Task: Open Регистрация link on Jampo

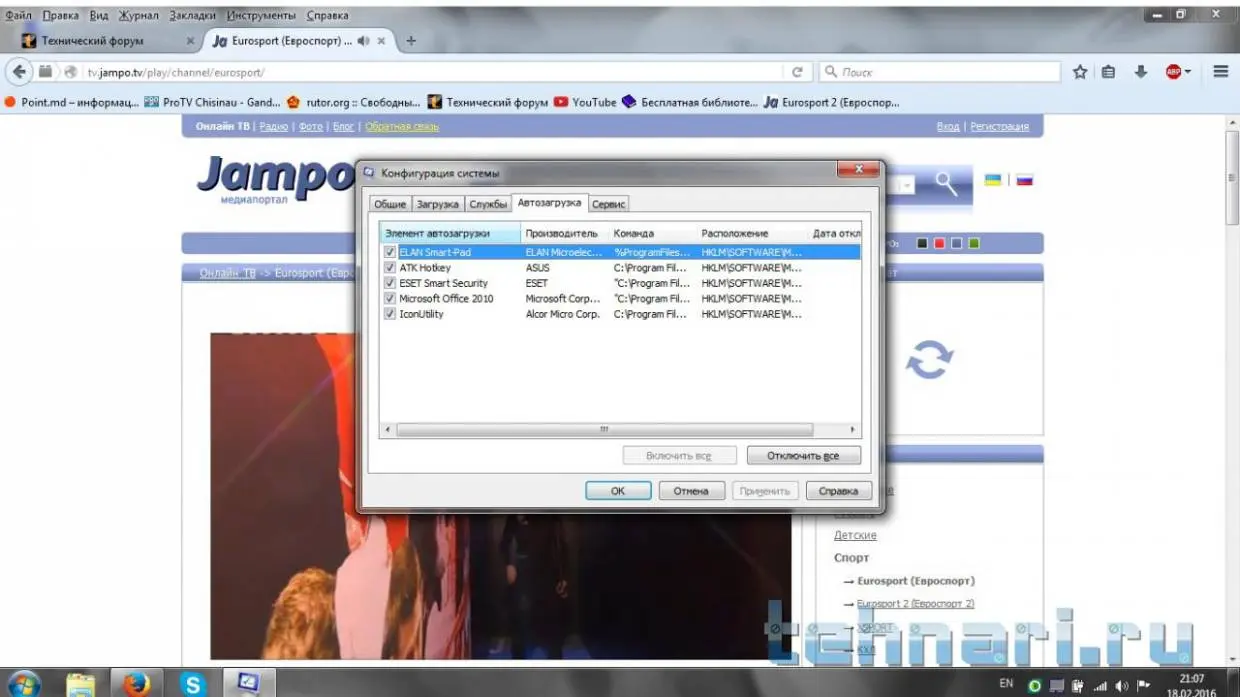Action: coord(999,127)
